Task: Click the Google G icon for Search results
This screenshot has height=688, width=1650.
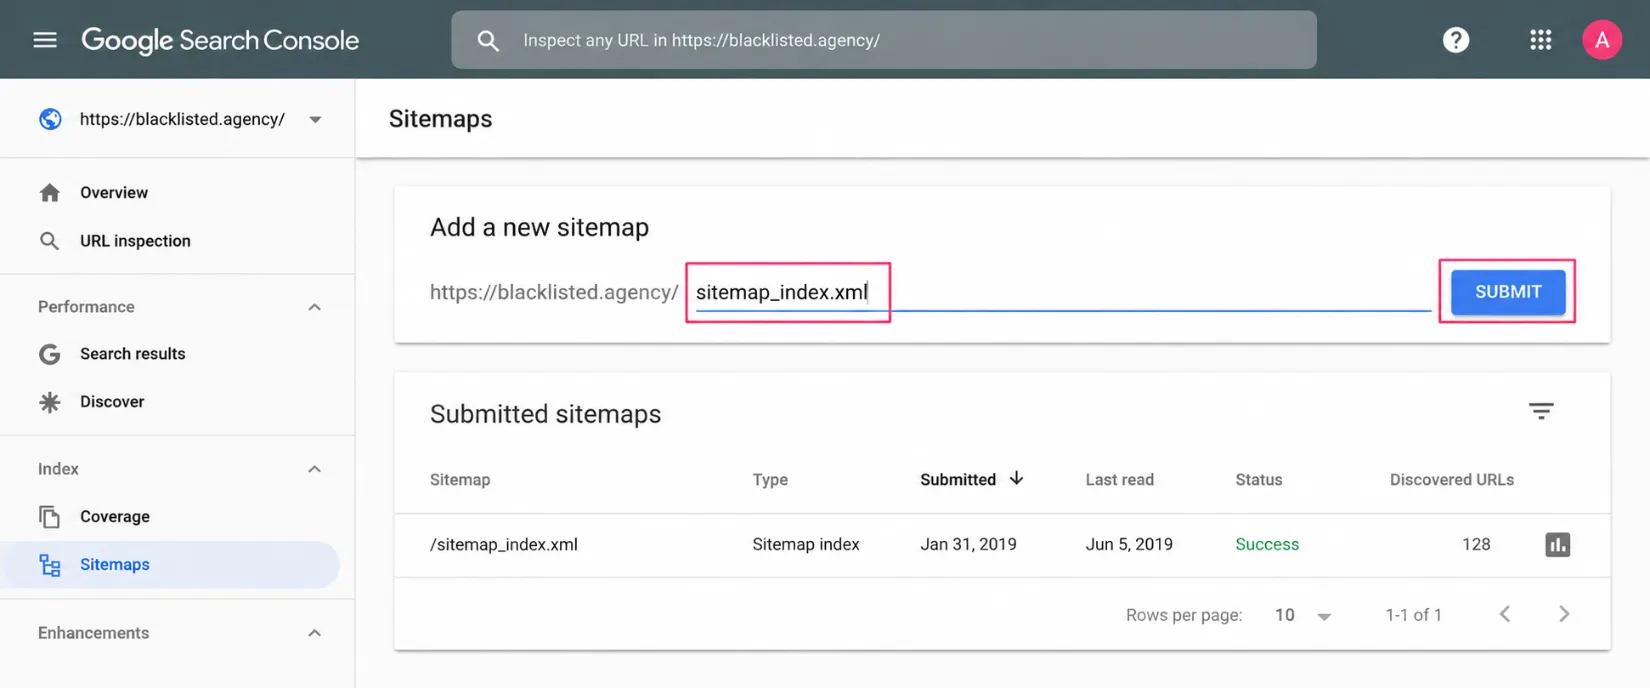Action: [x=49, y=354]
